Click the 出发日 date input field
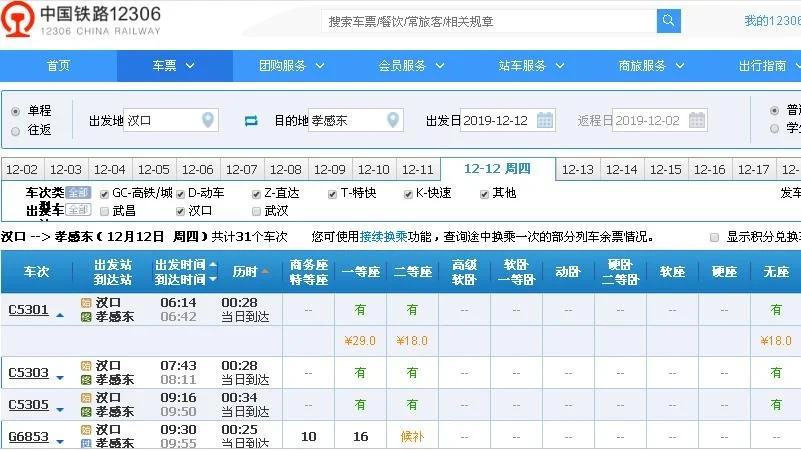801x450 pixels. (x=508, y=121)
